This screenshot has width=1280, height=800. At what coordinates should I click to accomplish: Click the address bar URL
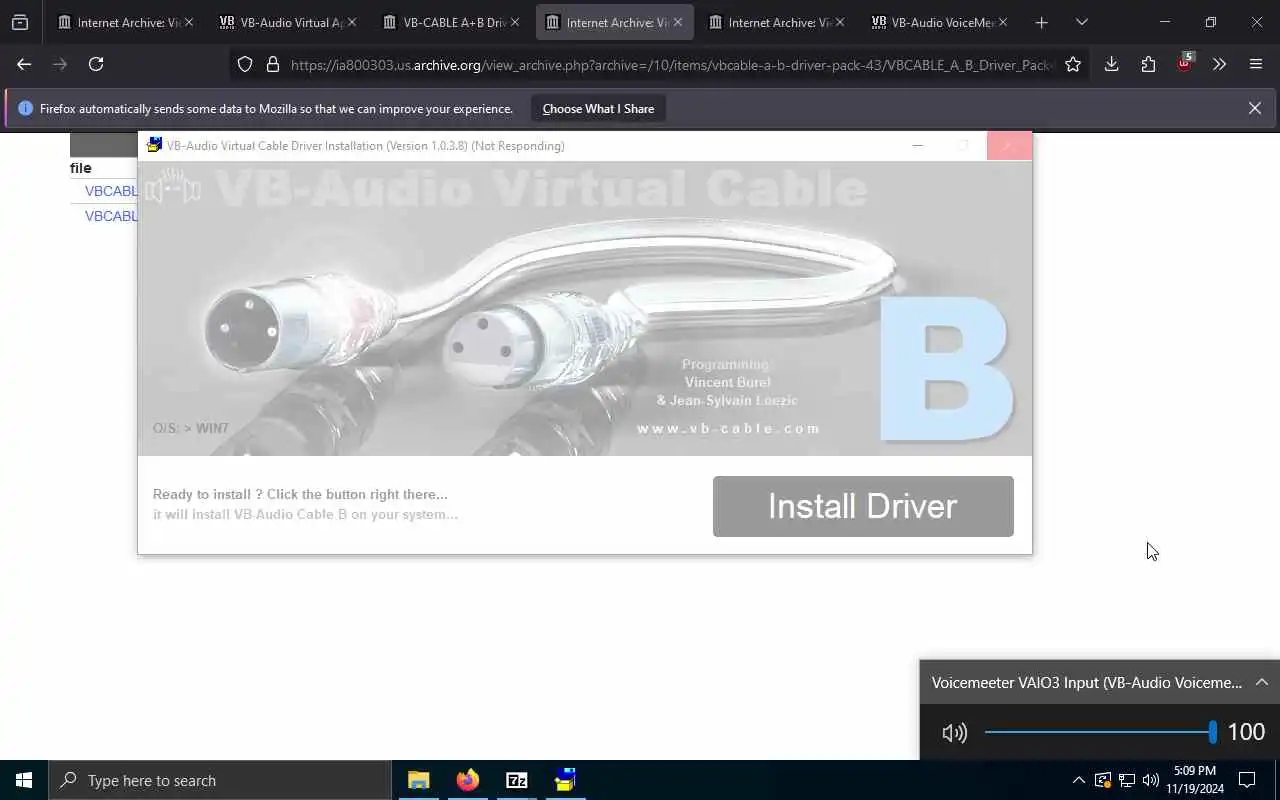pyautogui.click(x=671, y=64)
